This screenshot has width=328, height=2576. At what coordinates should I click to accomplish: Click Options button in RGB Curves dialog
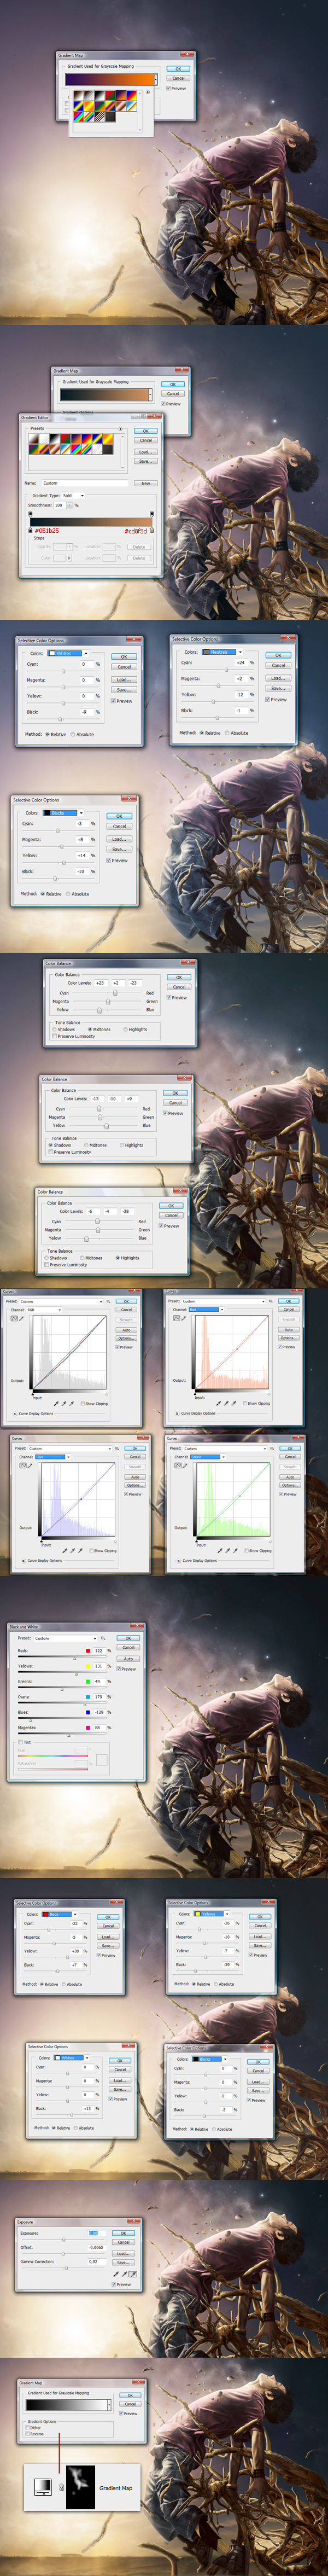pyautogui.click(x=126, y=1338)
